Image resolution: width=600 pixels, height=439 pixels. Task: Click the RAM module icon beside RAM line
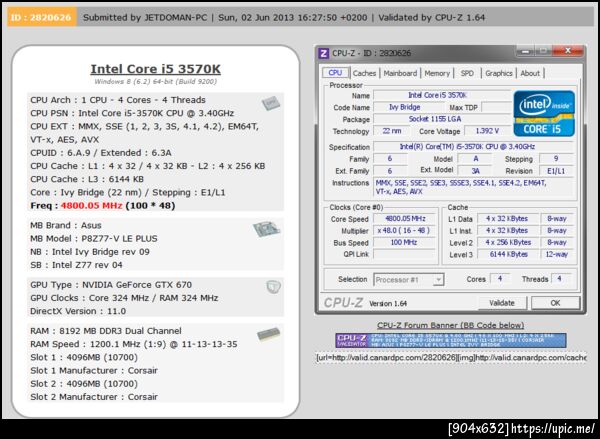click(269, 334)
